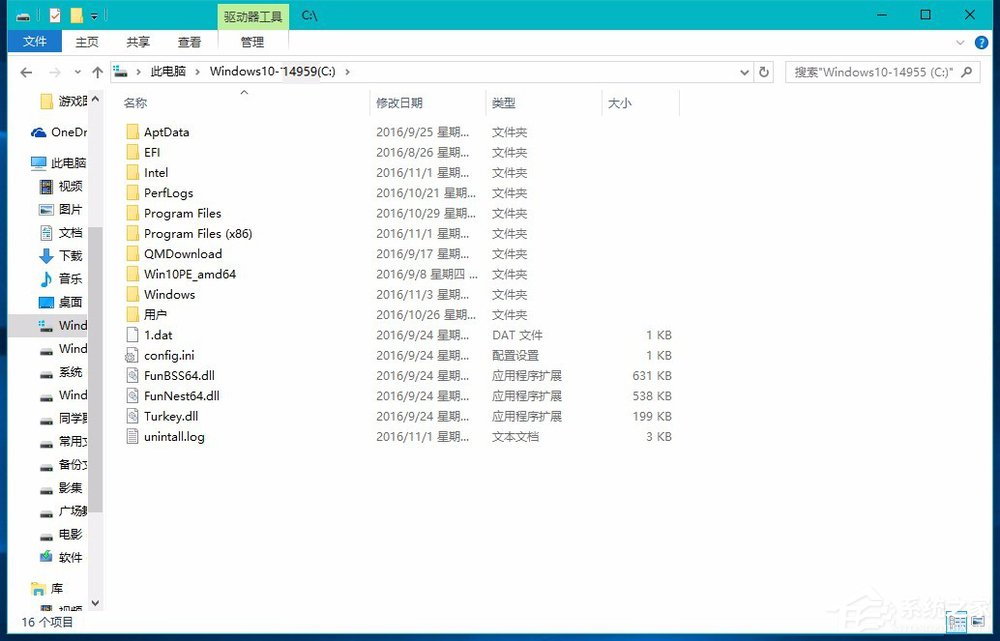This screenshot has height=641, width=1000.
Task: Go up one level with the up arrow
Action: (97, 72)
